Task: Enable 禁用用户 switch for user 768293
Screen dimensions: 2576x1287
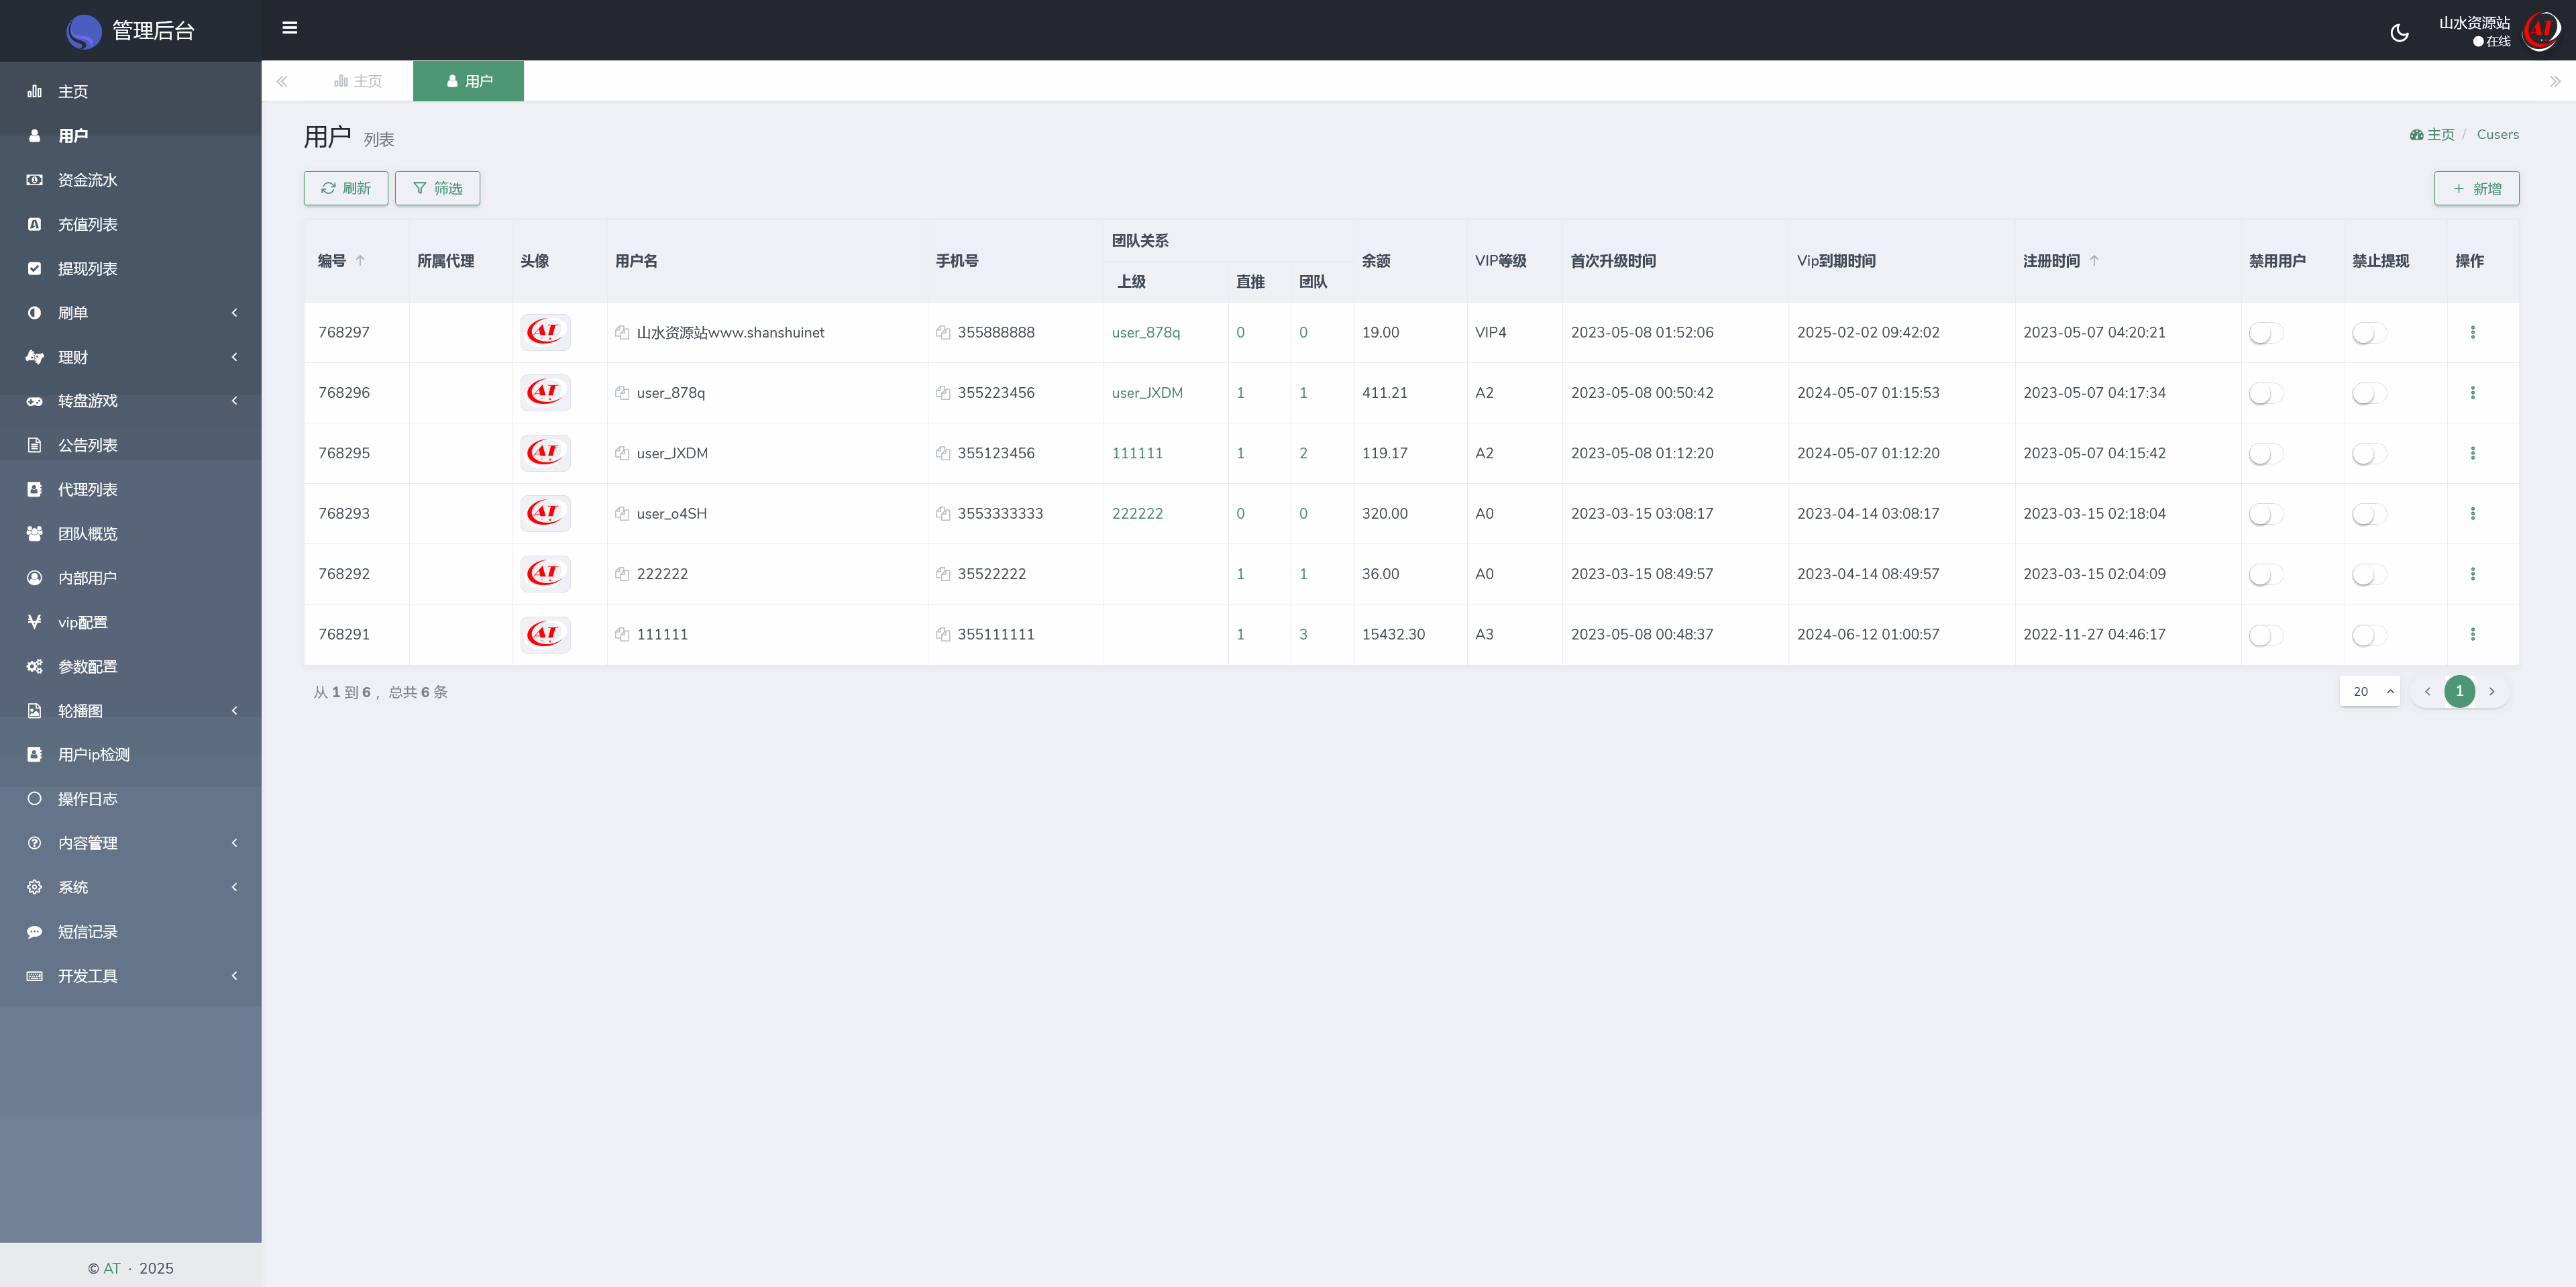Action: point(2265,514)
